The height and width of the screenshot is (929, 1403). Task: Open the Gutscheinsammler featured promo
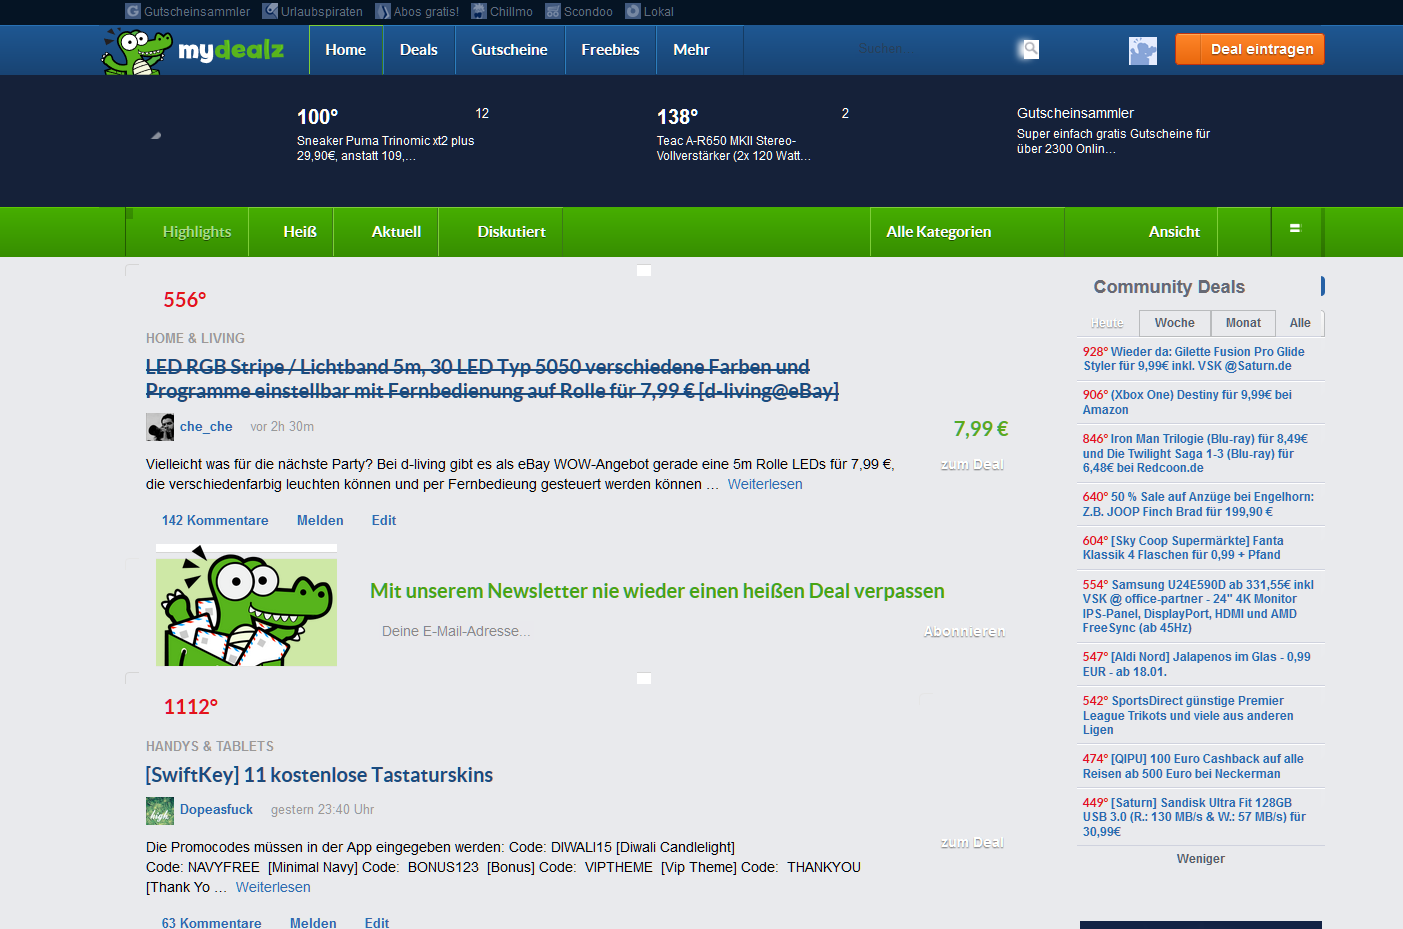pyautogui.click(x=1114, y=130)
